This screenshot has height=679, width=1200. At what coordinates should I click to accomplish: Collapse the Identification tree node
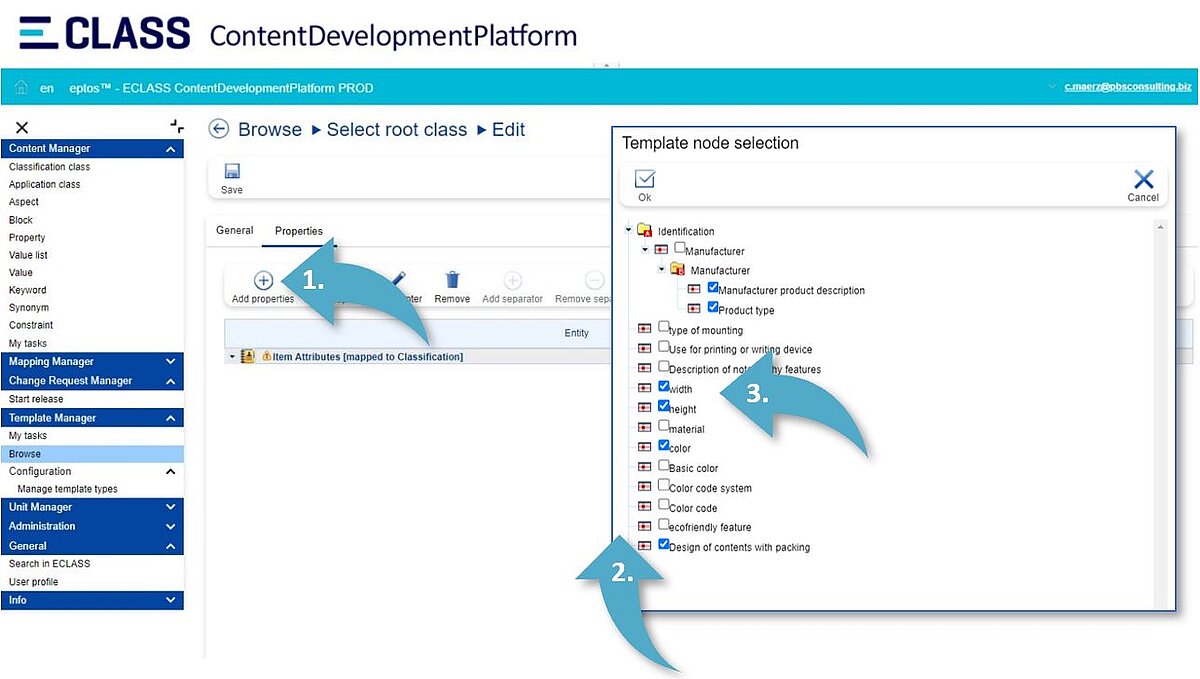coord(629,230)
